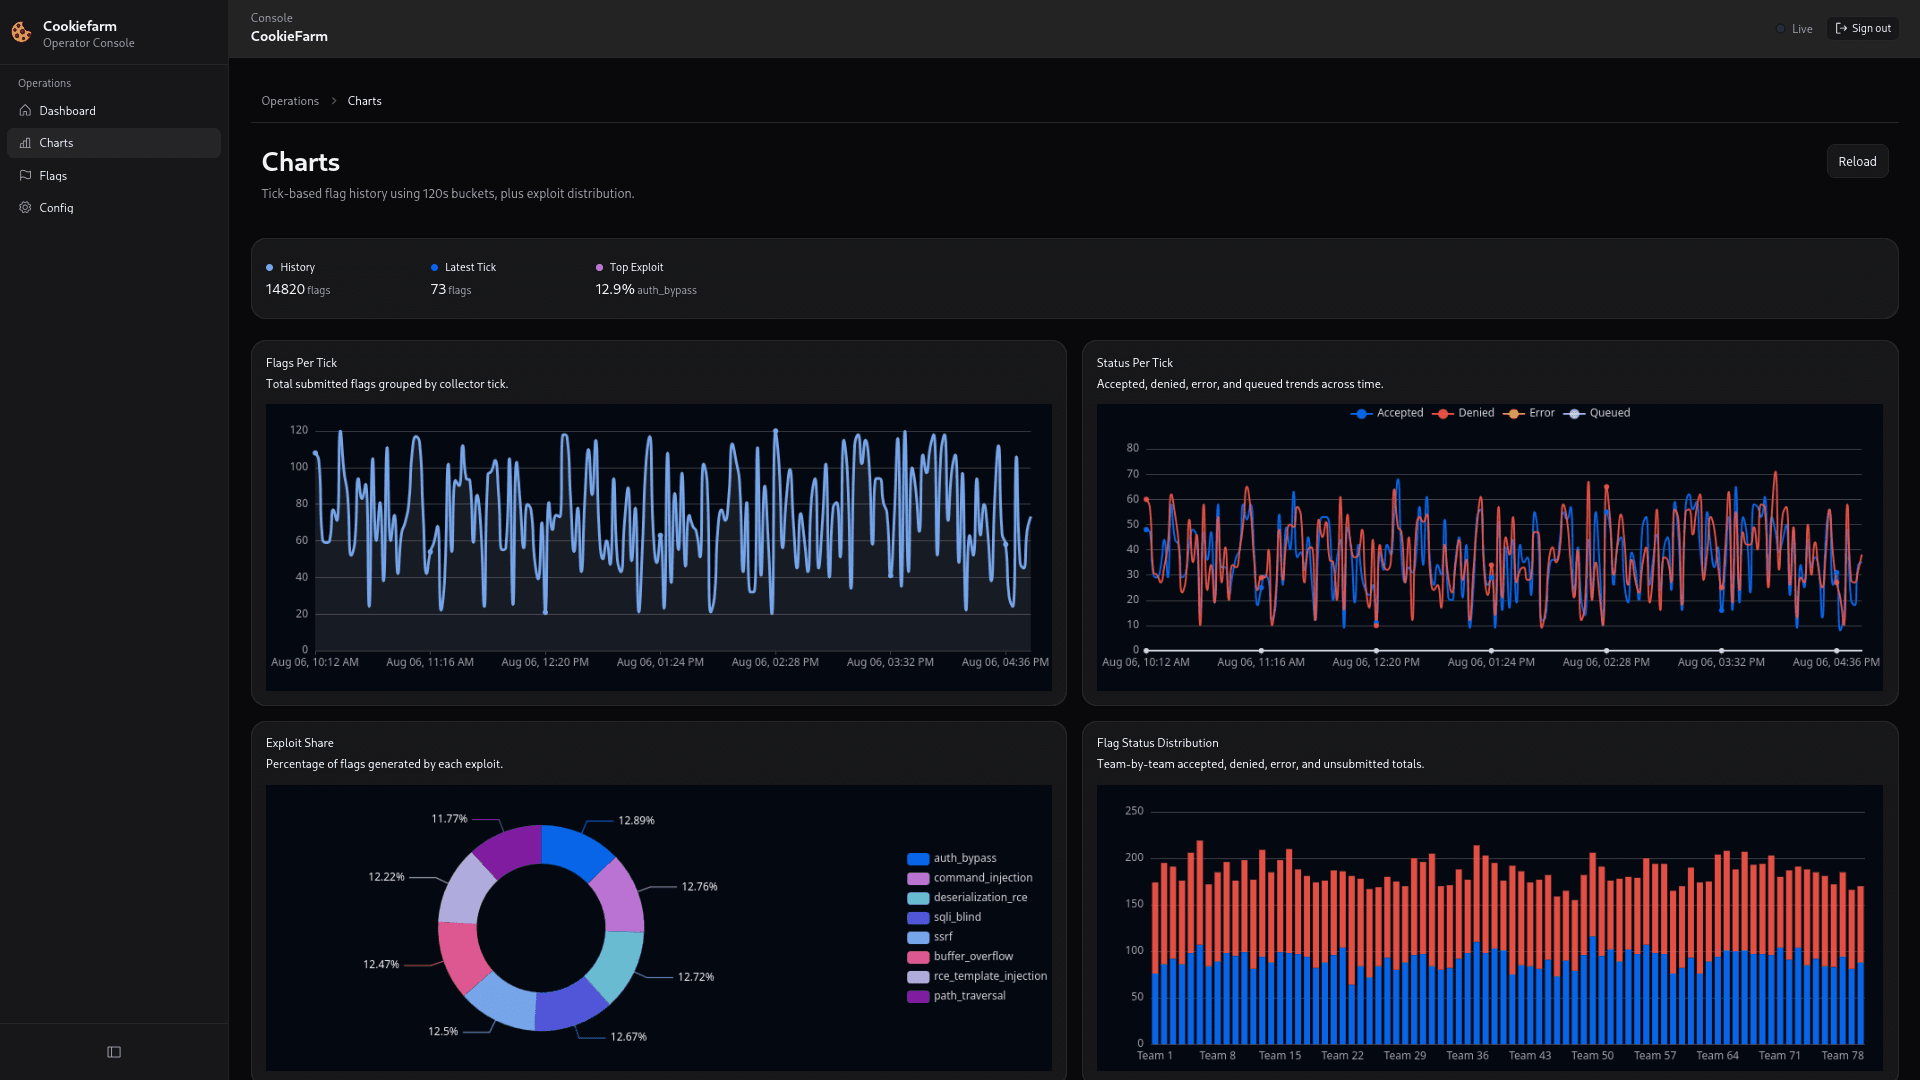Select Charts in the breadcrumb trail

point(364,101)
